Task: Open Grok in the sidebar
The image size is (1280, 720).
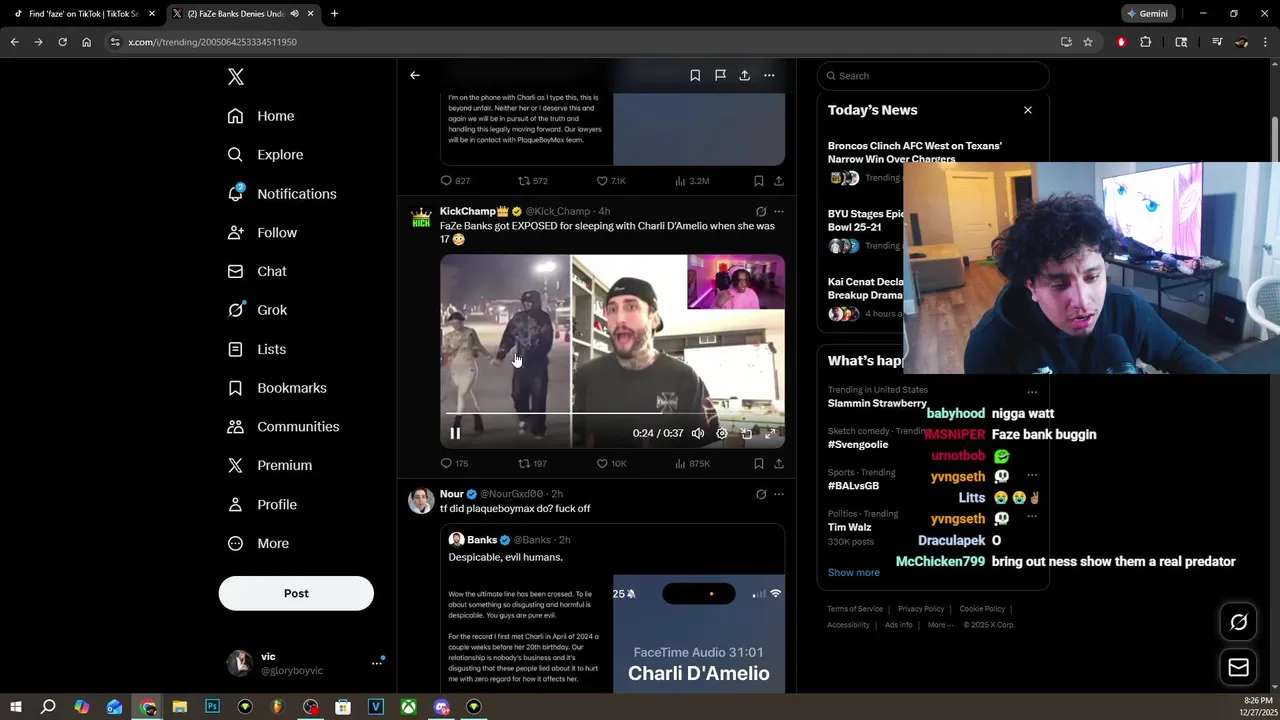Action: [x=257, y=310]
